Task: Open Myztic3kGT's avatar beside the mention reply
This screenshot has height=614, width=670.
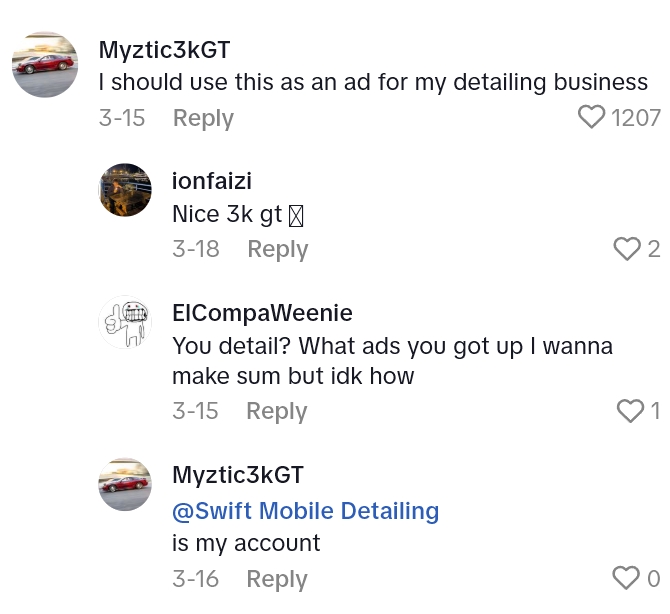Action: click(125, 485)
